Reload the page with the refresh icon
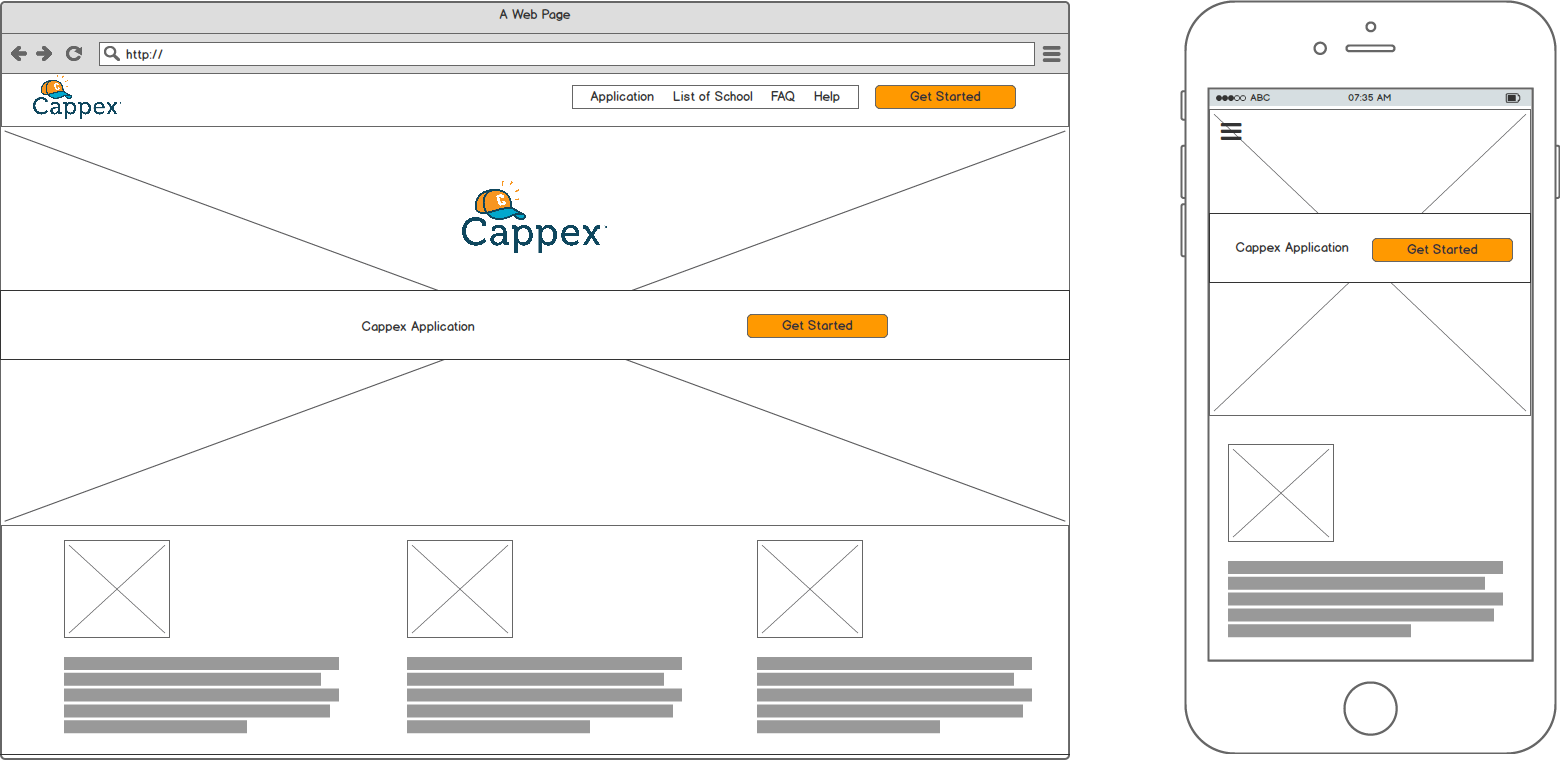 pyautogui.click(x=74, y=54)
